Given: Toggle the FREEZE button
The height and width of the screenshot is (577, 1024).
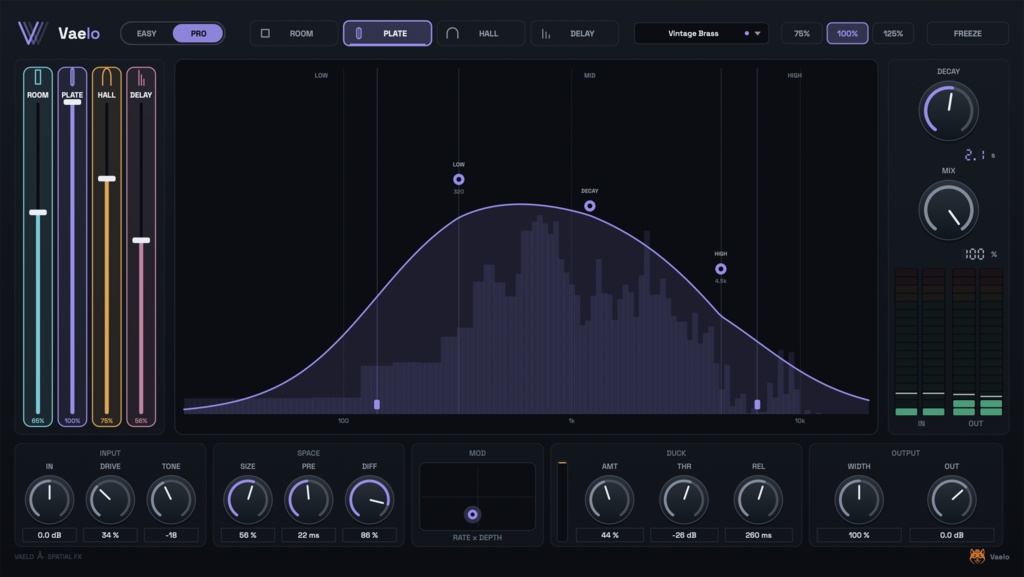Looking at the screenshot, I should click(968, 33).
